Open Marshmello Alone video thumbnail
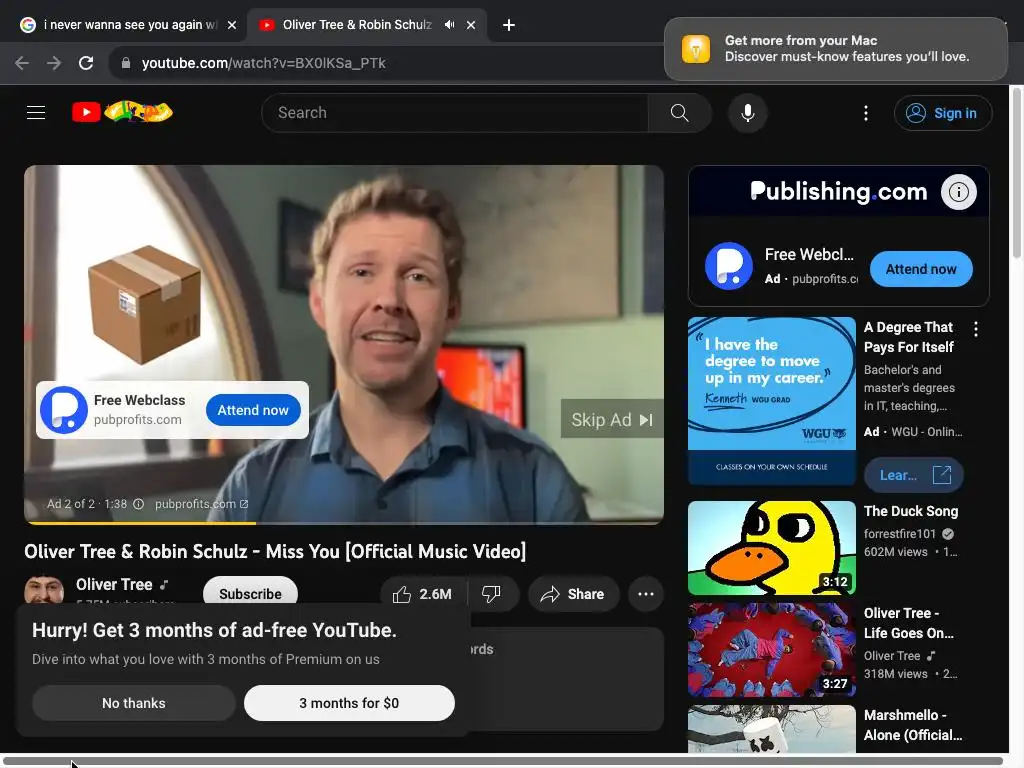This screenshot has width=1024, height=768. pyautogui.click(x=771, y=729)
